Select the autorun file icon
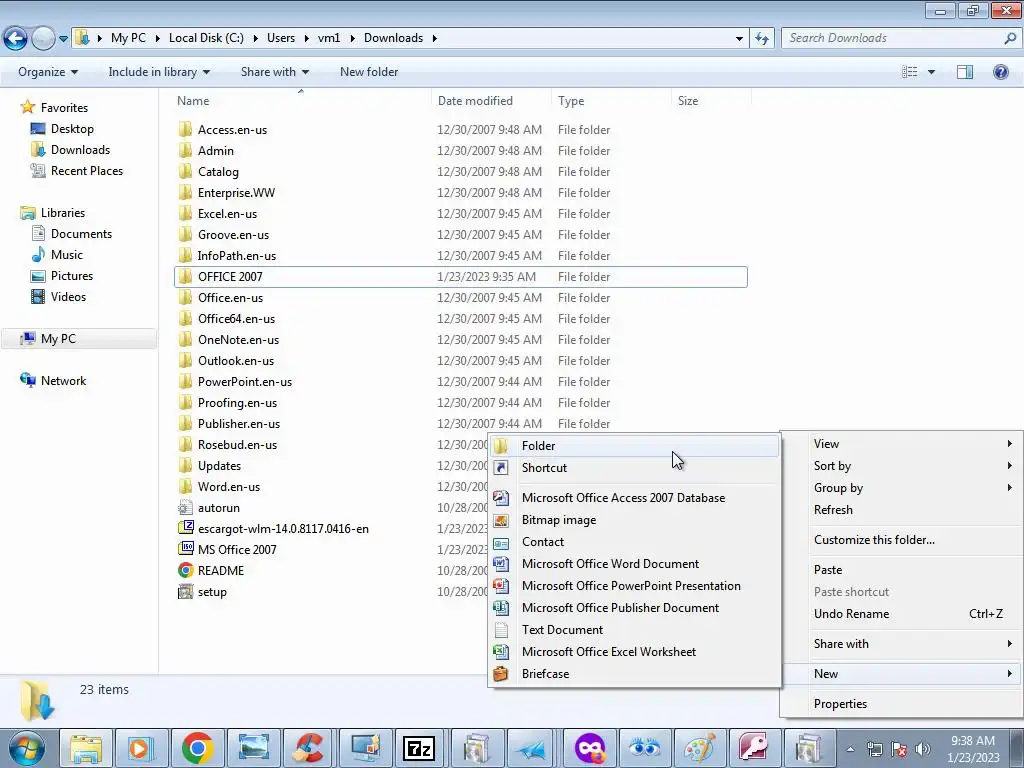The width and height of the screenshot is (1024, 768). coord(185,507)
